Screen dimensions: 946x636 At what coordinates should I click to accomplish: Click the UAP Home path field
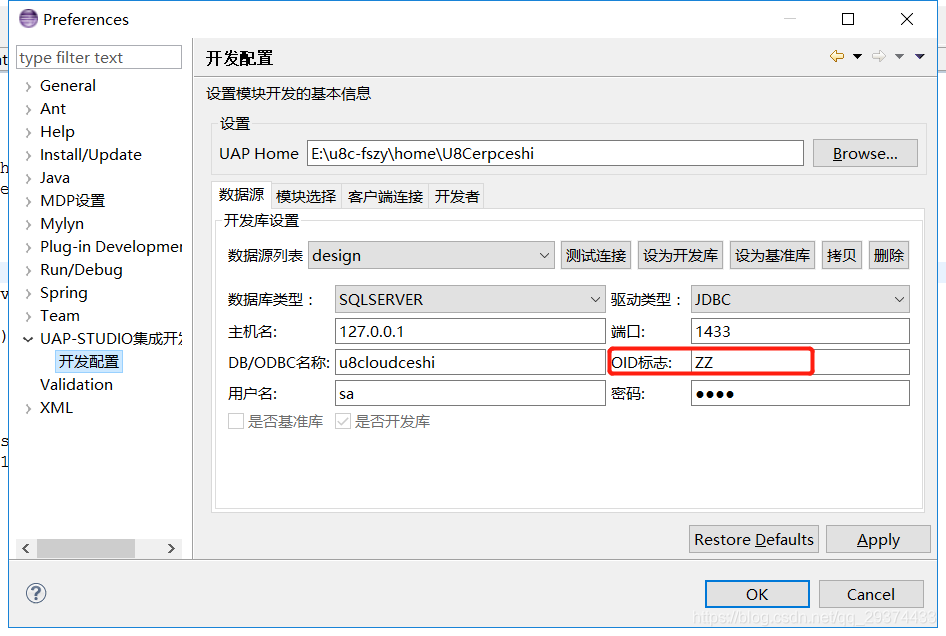point(555,153)
